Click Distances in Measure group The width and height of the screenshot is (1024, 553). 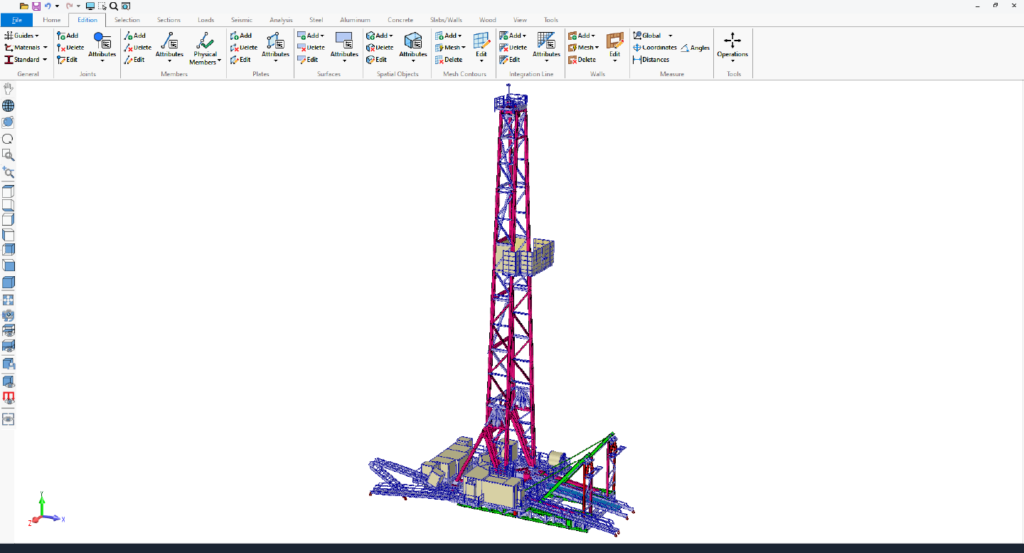tap(651, 59)
